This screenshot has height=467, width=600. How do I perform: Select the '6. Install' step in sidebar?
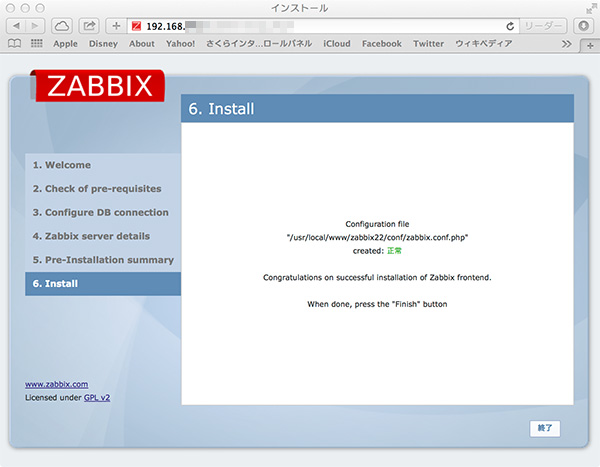click(103, 283)
